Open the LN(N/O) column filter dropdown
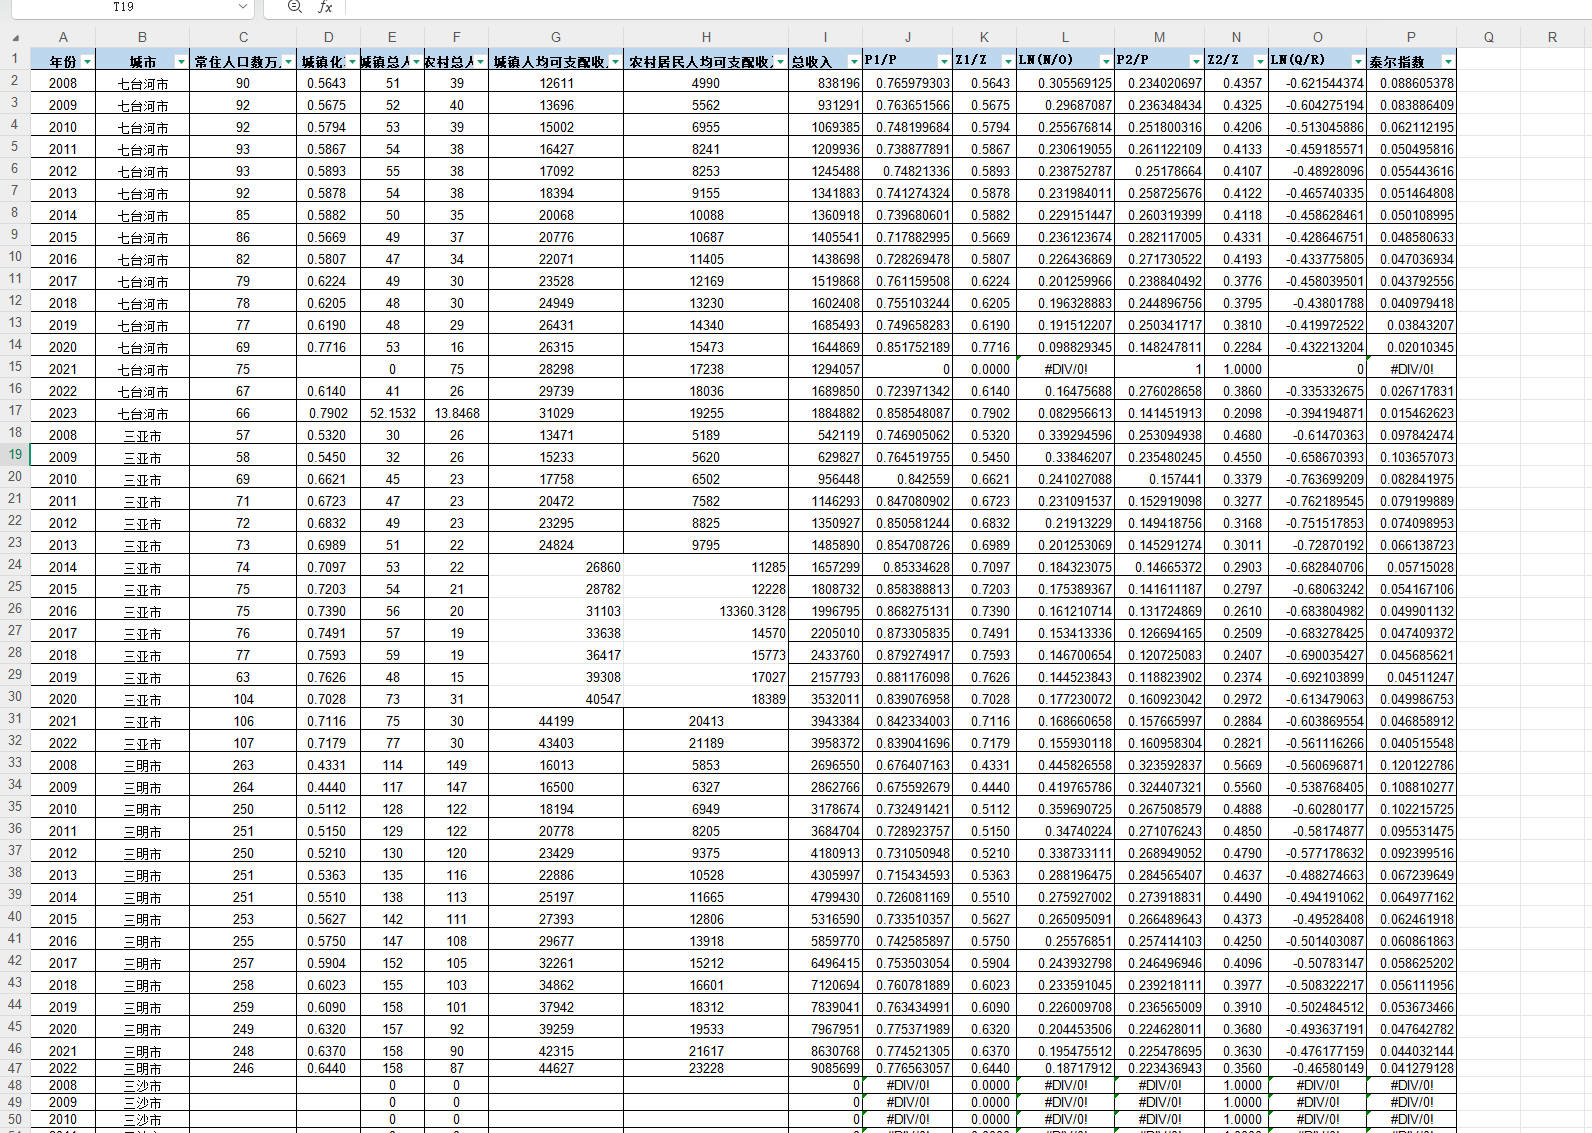This screenshot has height=1133, width=1592. pyautogui.click(x=1105, y=61)
